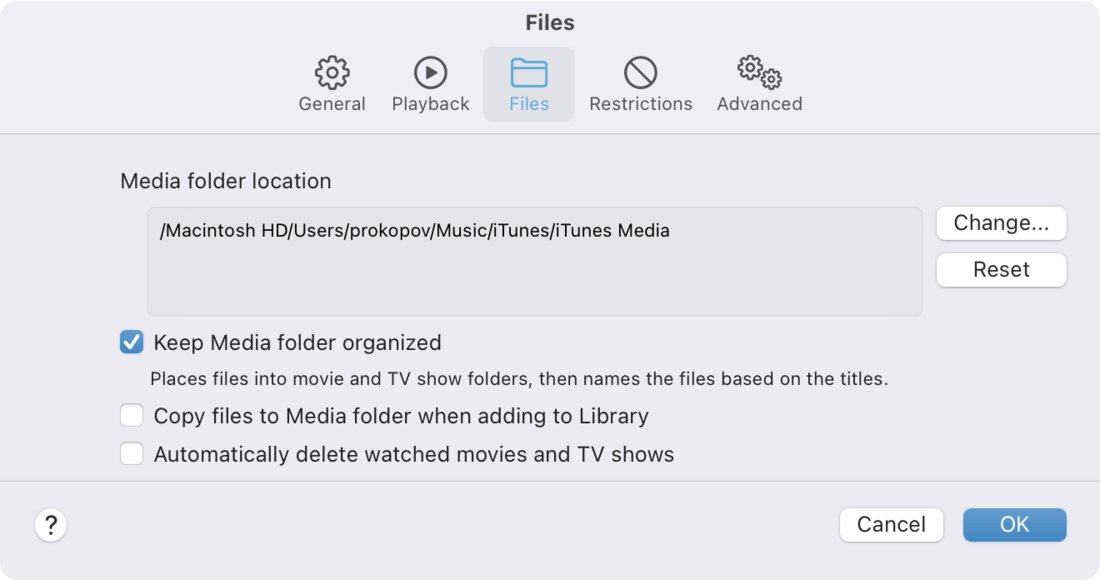The height and width of the screenshot is (580, 1100).
Task: Open the Advanced double-gear icon
Action: click(760, 72)
